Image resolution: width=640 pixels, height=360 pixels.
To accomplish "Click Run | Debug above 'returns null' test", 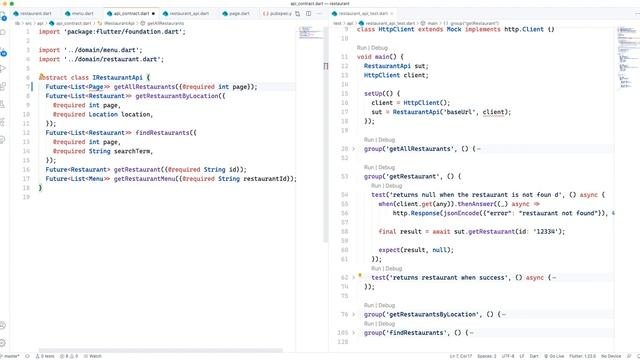I will (x=387, y=186).
